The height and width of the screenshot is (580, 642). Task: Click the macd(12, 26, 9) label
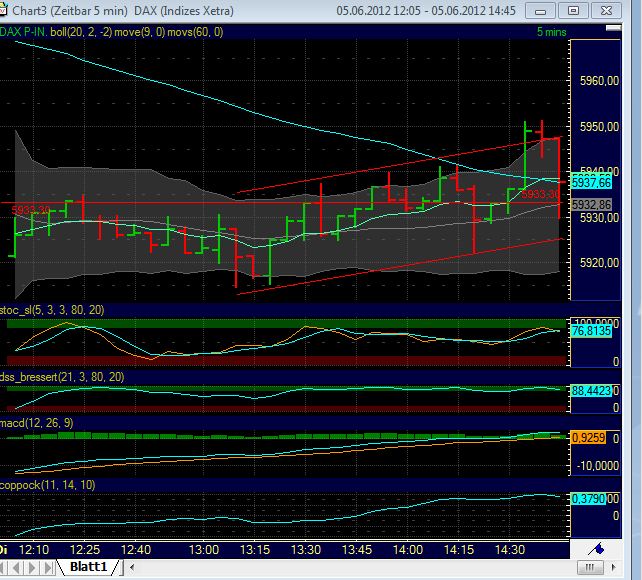coord(37,423)
